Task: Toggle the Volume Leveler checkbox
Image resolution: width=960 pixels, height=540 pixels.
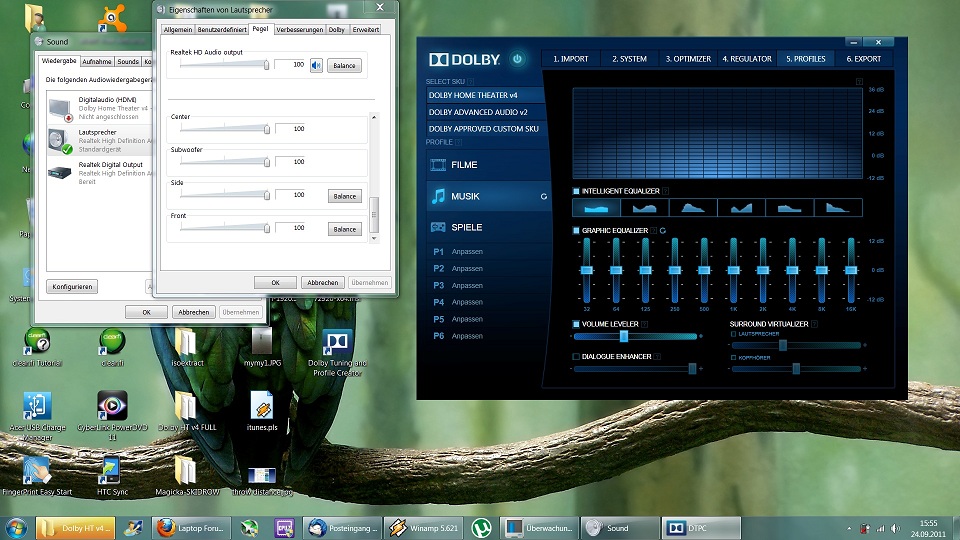Action: coord(576,324)
